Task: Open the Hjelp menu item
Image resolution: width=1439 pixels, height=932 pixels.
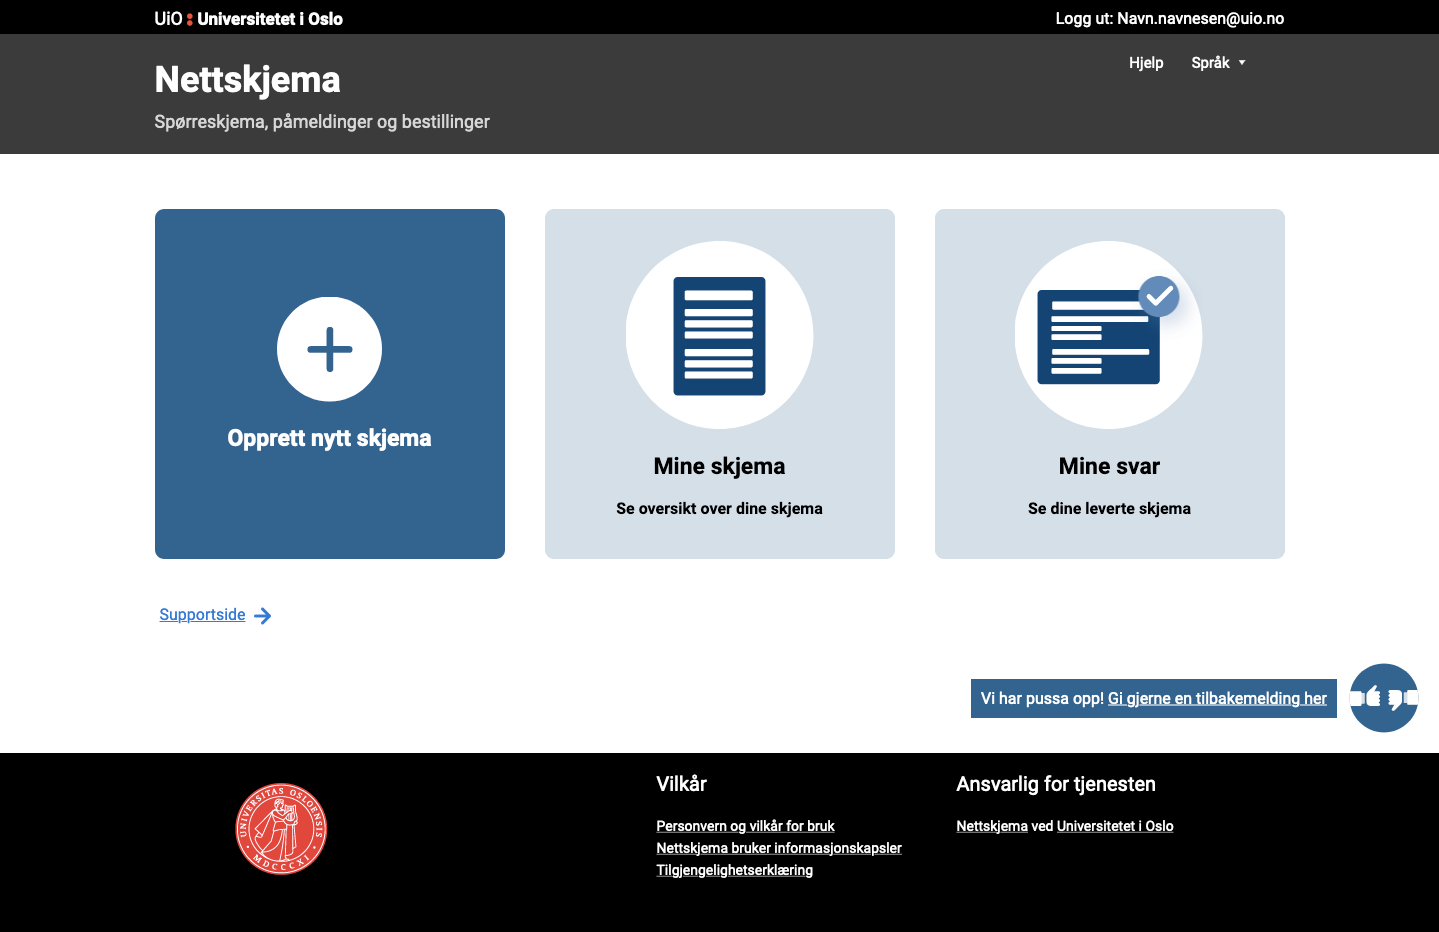Action: point(1146,63)
